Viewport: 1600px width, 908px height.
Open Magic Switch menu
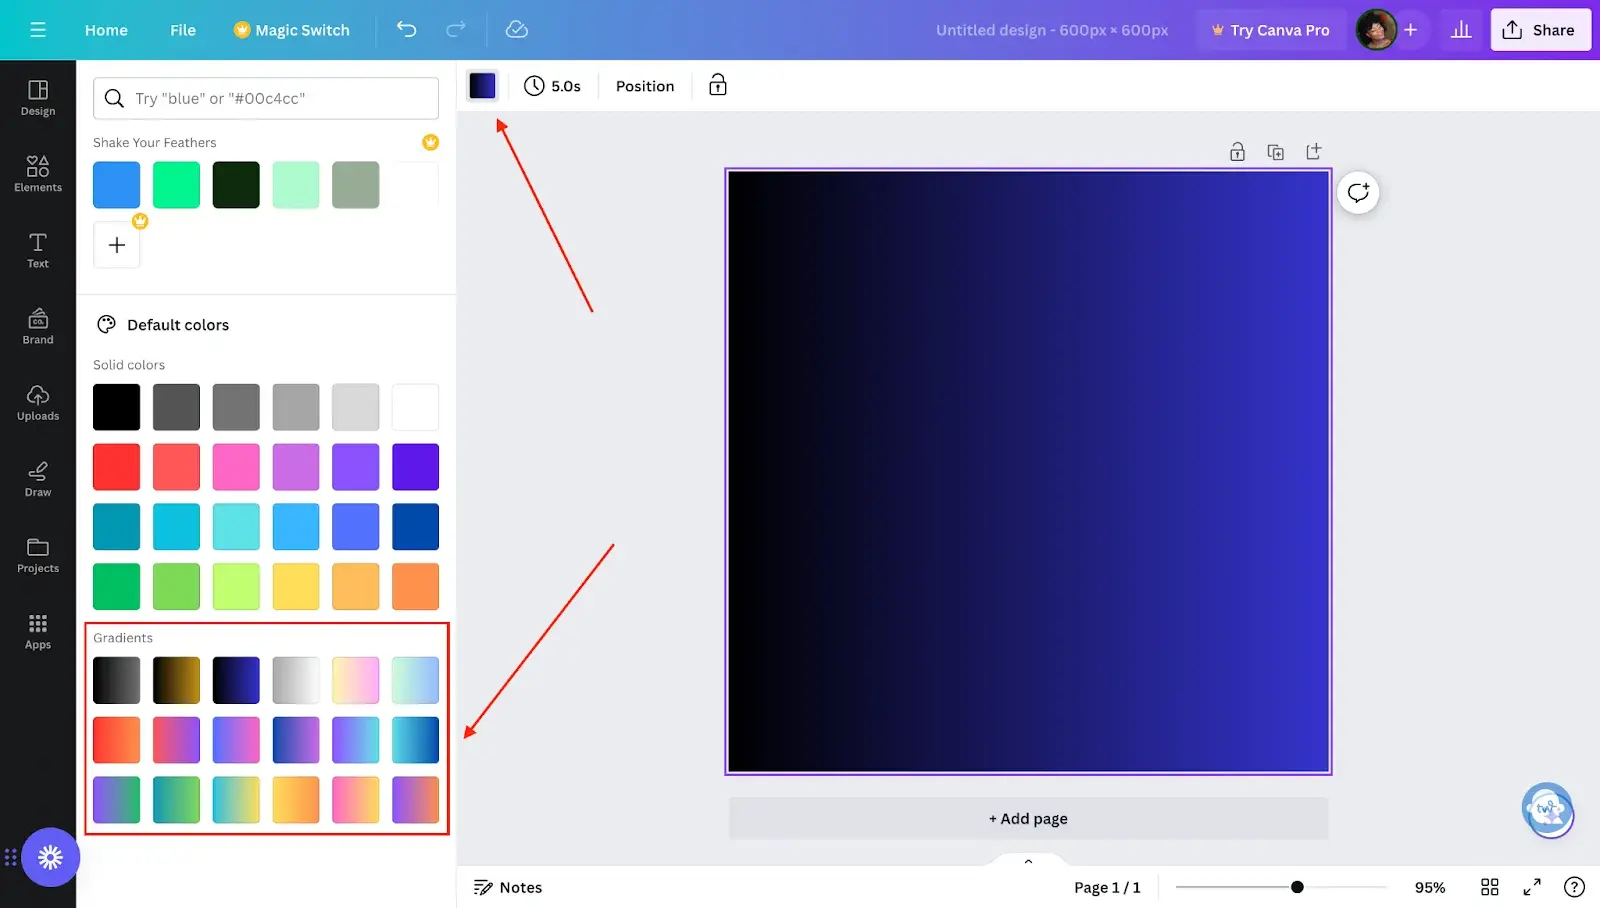click(292, 30)
